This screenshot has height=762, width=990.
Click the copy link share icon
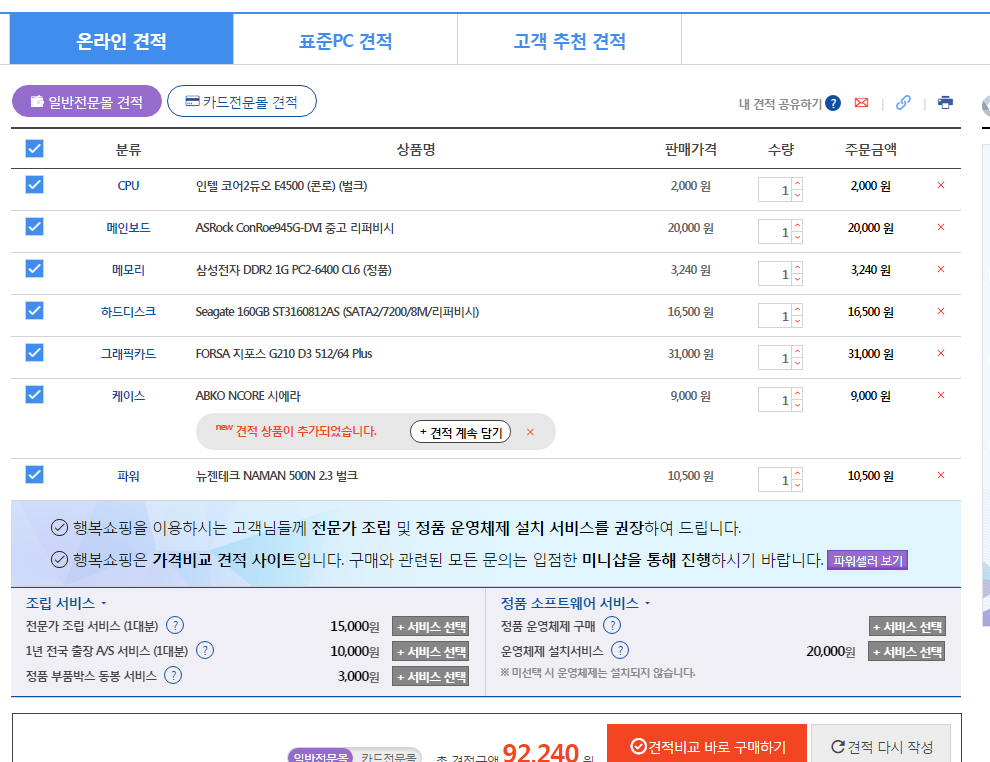(x=903, y=103)
